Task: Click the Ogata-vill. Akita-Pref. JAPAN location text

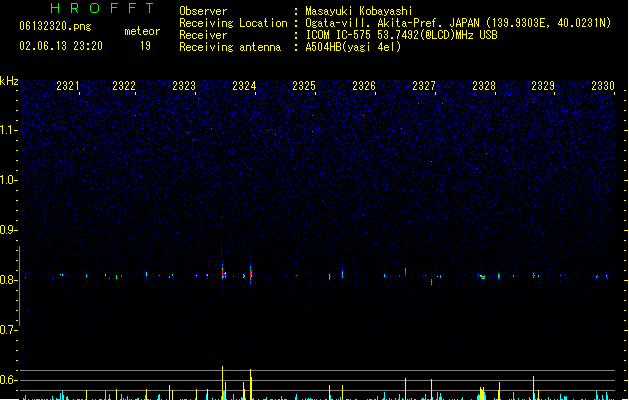Action: coord(458,23)
